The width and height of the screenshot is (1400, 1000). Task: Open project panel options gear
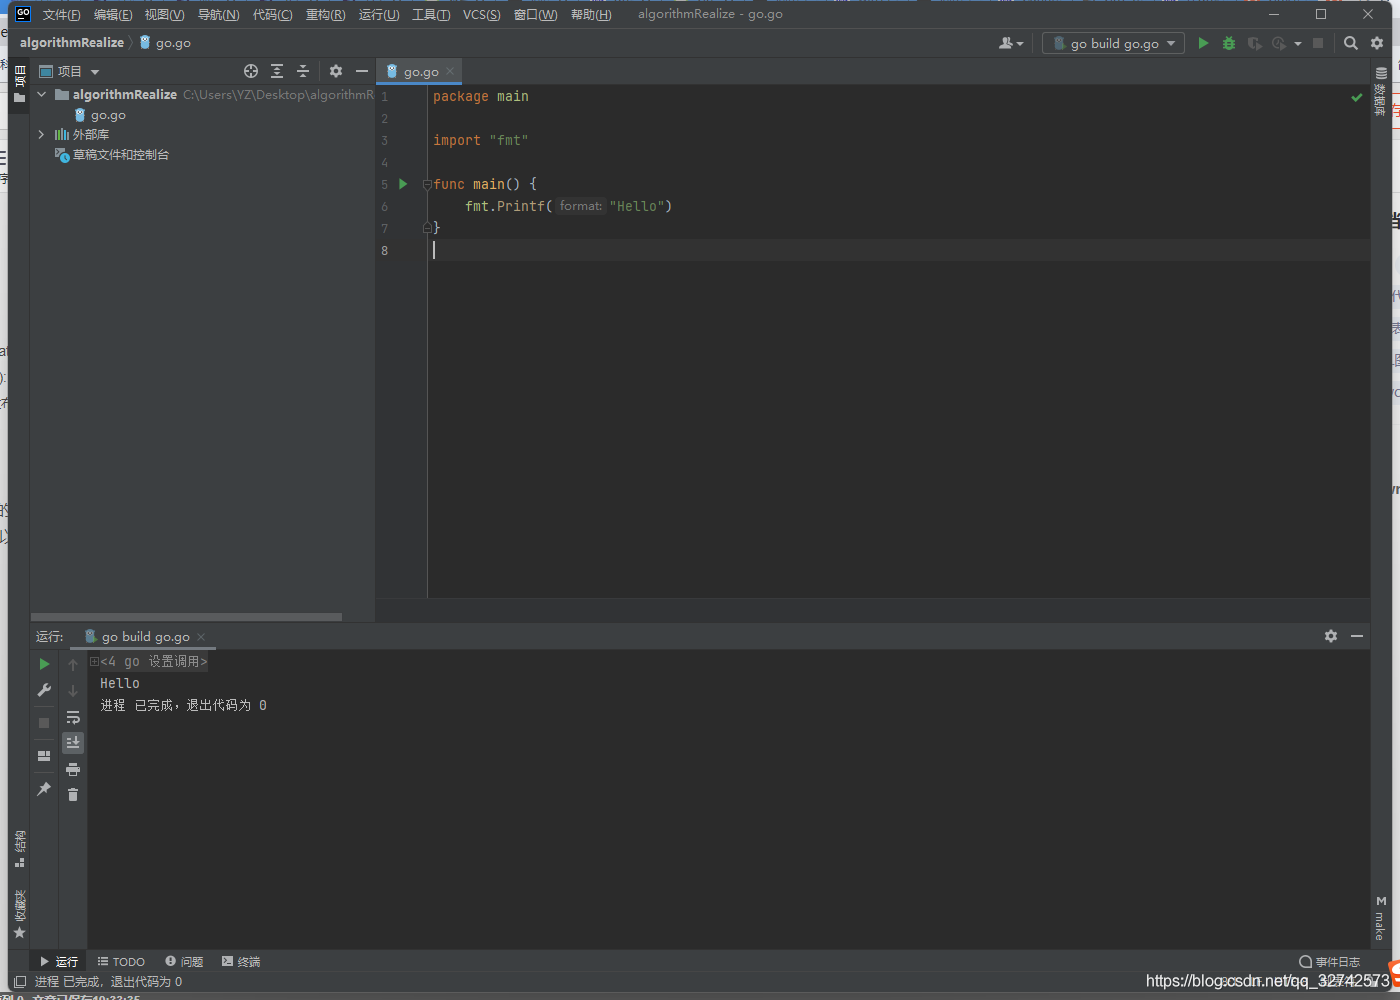click(336, 71)
